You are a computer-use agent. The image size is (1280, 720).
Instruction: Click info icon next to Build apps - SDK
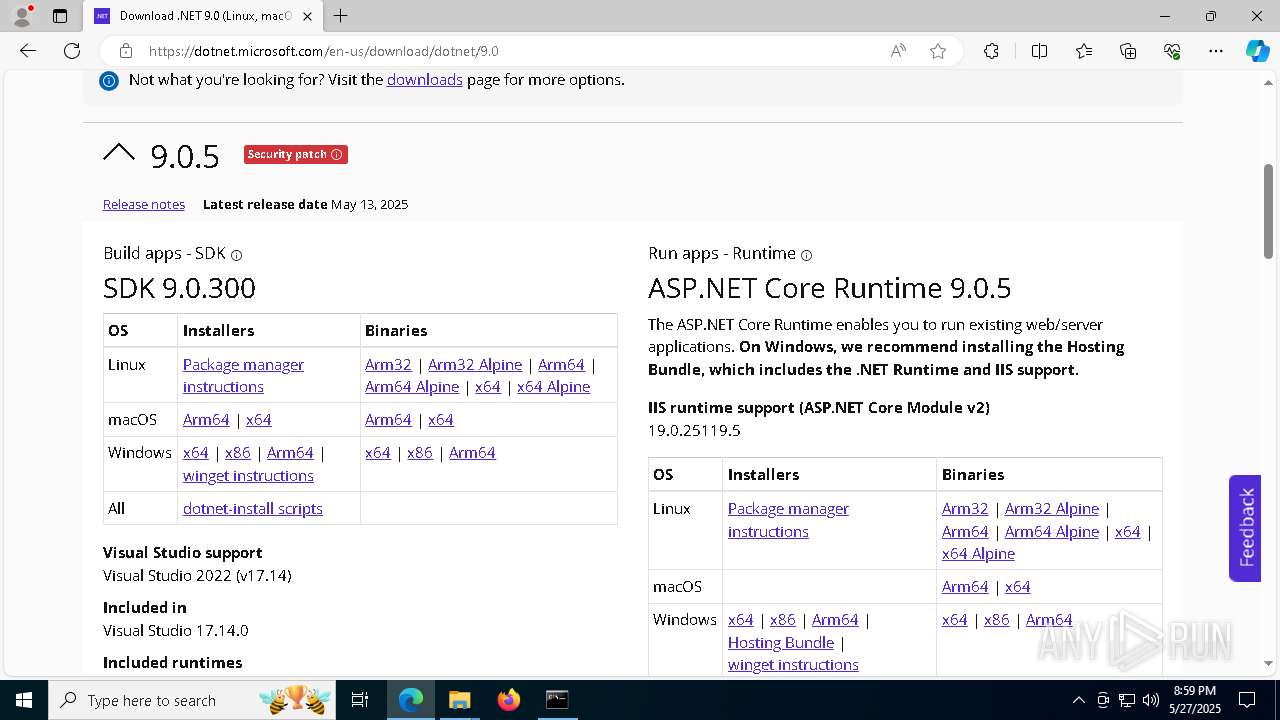coord(237,255)
